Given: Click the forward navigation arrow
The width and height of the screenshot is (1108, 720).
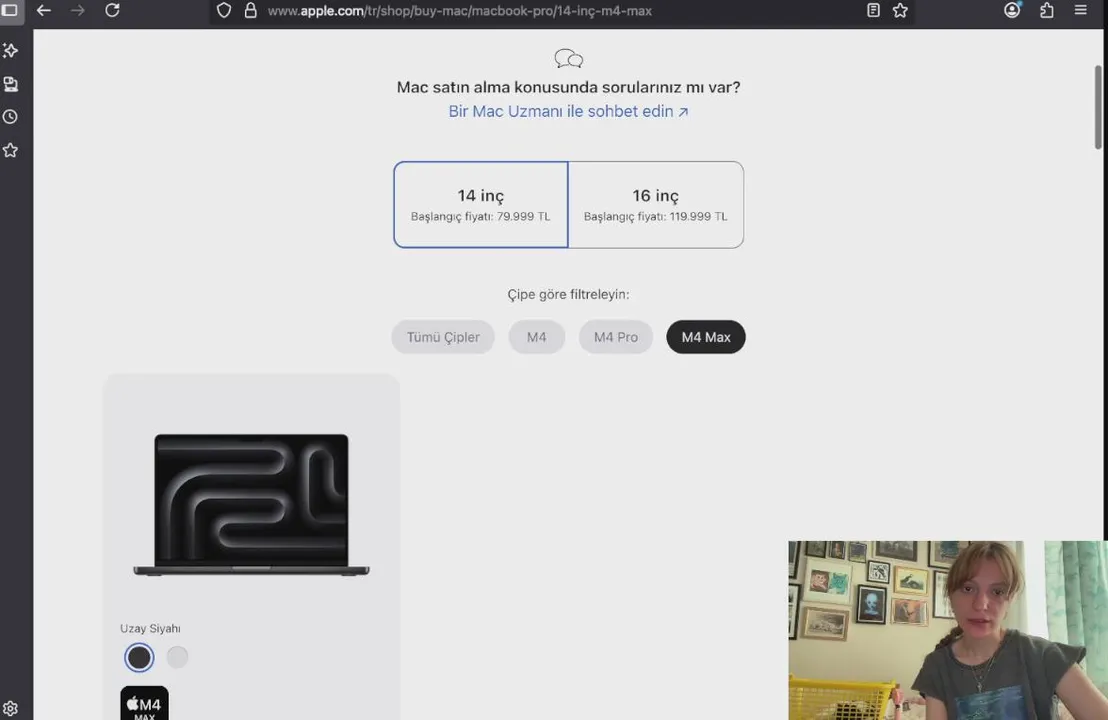Looking at the screenshot, I should tap(78, 11).
